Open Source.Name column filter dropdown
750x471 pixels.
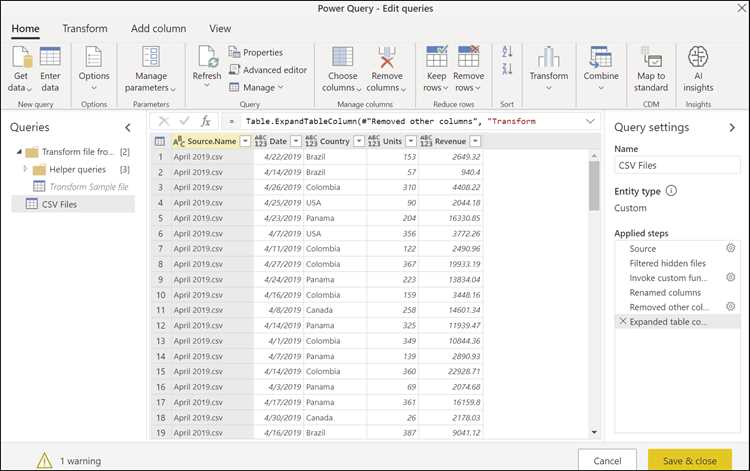[245, 141]
